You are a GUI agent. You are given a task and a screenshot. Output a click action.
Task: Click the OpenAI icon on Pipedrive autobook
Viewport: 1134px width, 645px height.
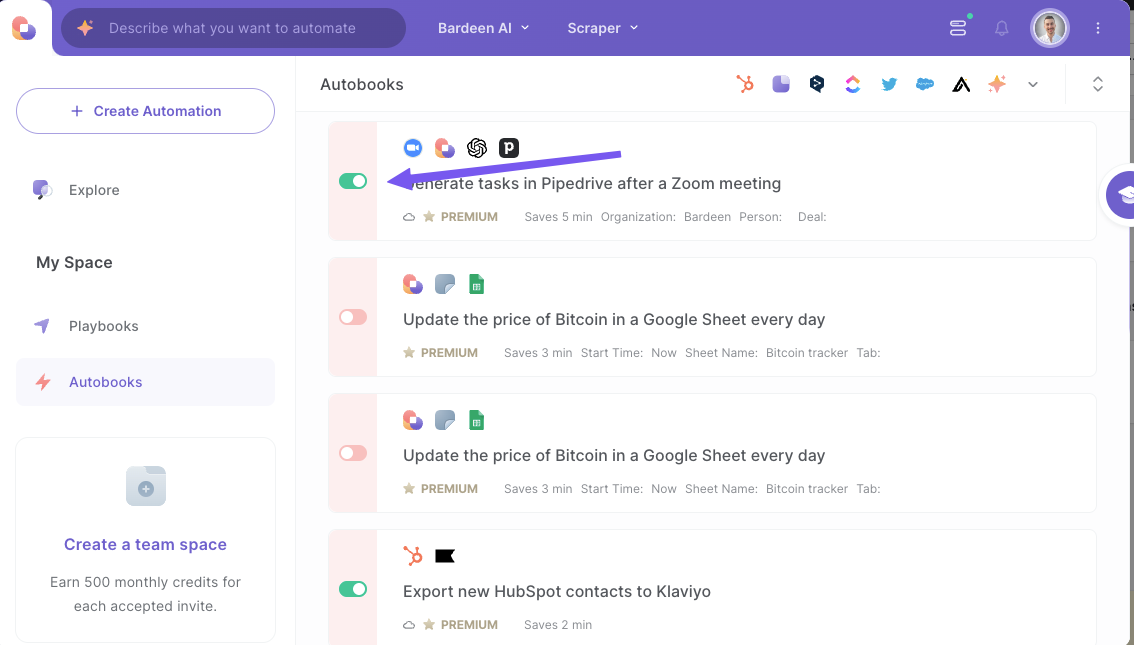(x=477, y=148)
